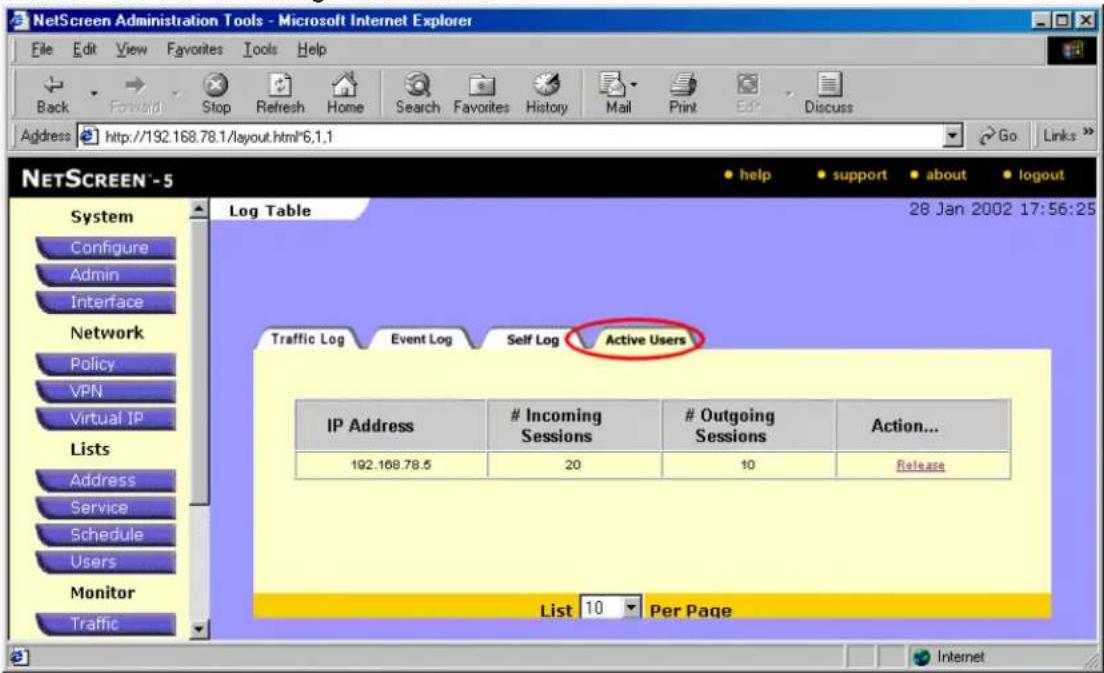Click the IP Address column header

click(x=391, y=425)
